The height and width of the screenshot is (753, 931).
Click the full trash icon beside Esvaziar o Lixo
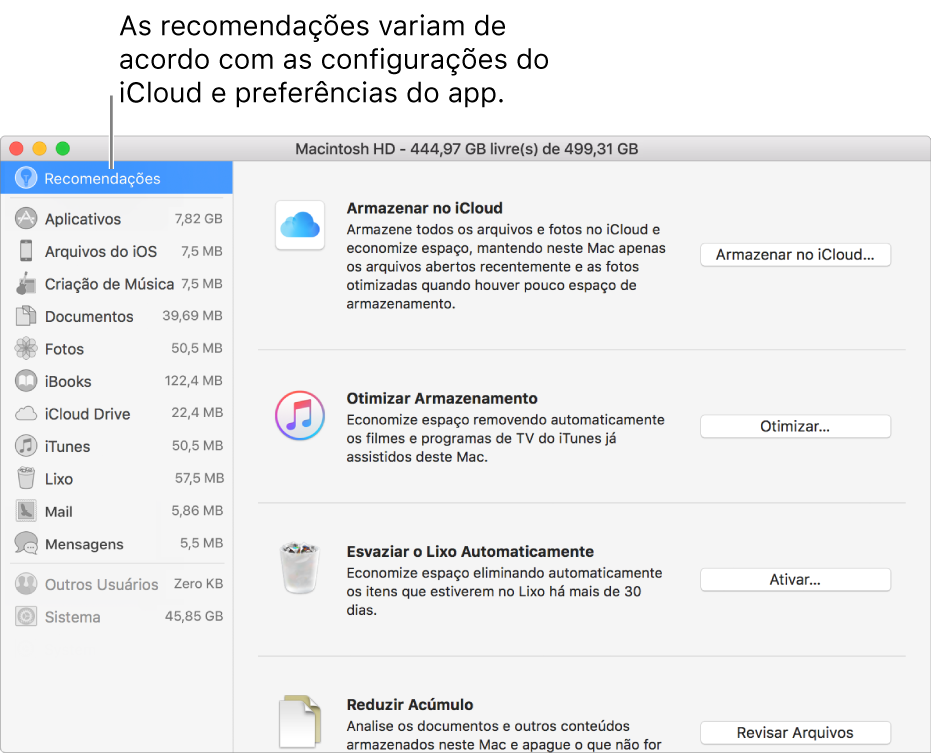[x=300, y=568]
